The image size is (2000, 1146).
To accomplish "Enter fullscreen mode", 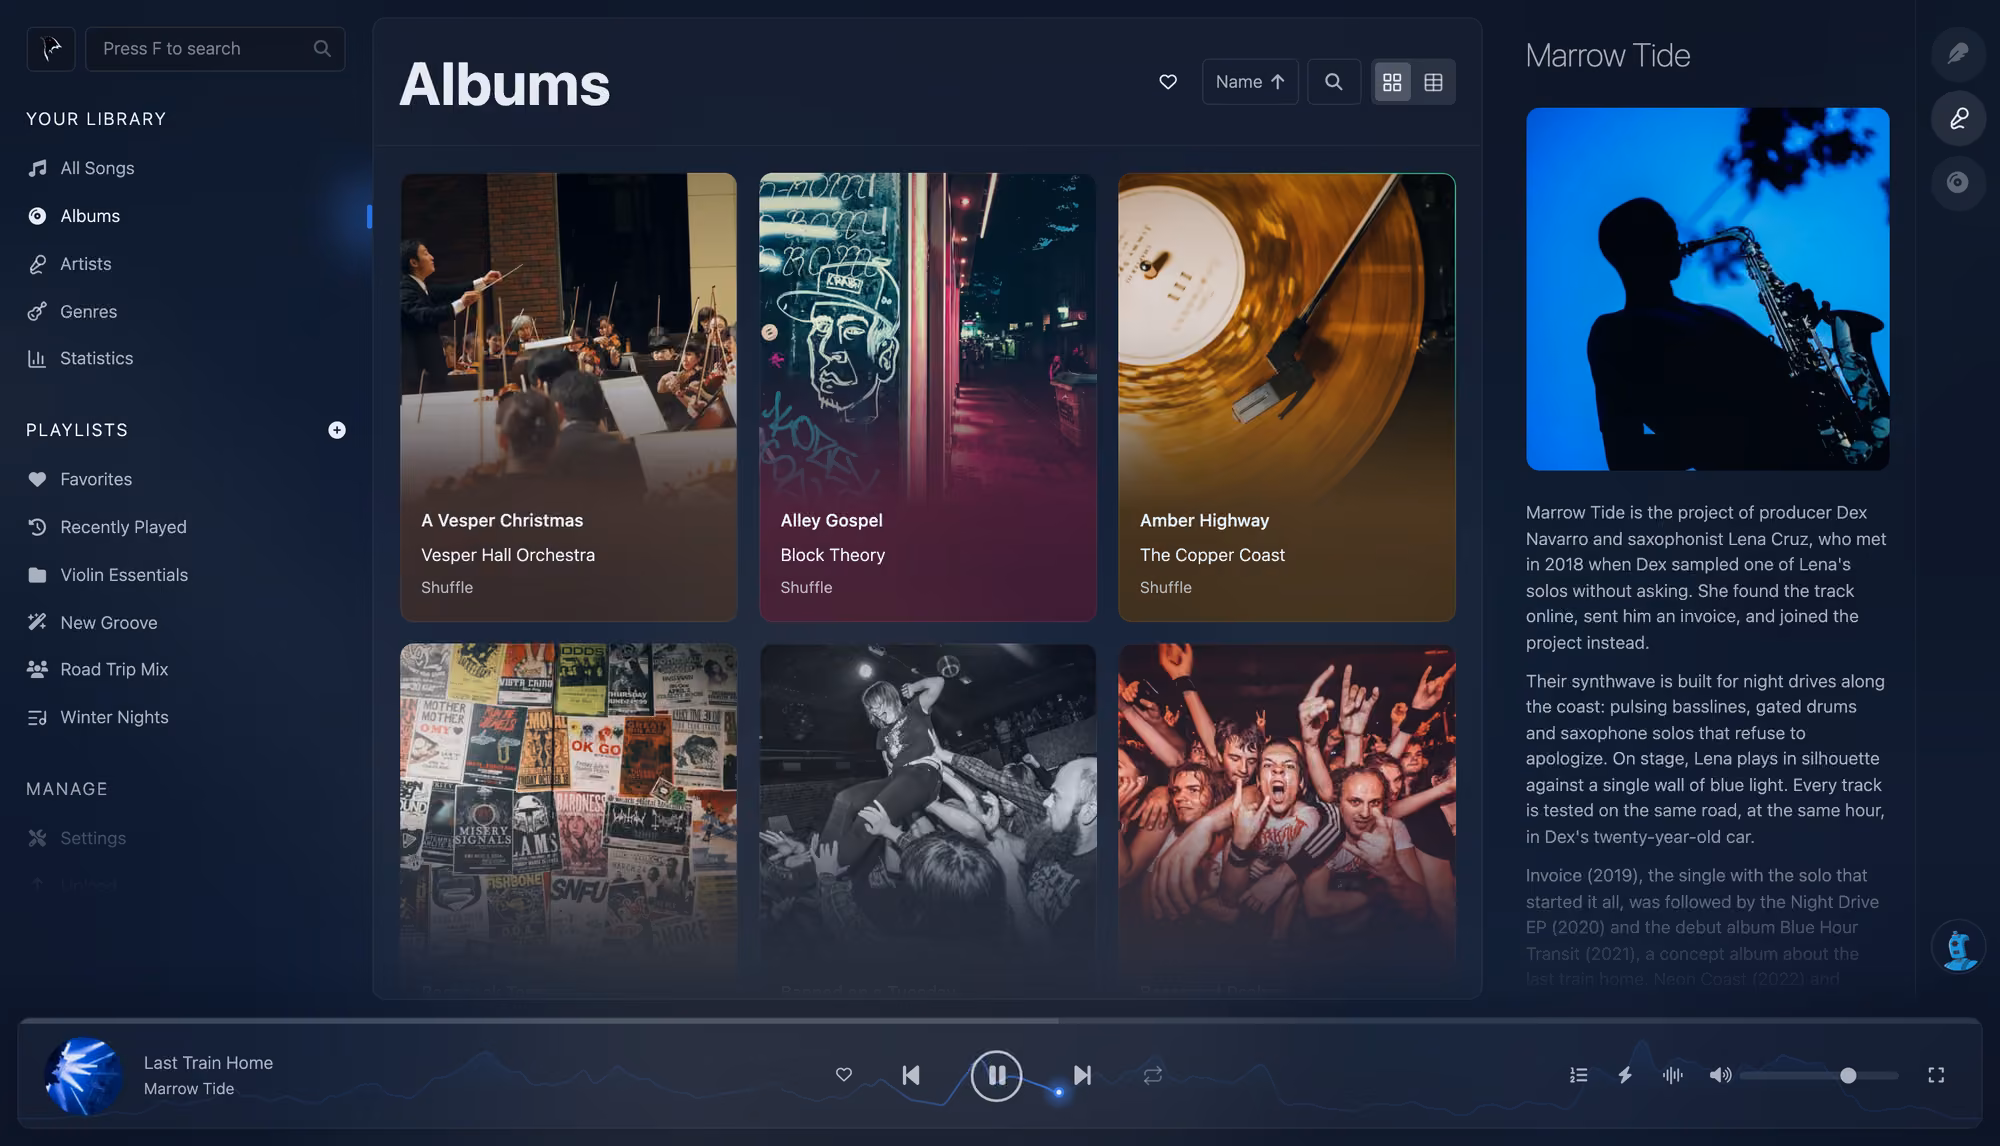I will 1936,1075.
